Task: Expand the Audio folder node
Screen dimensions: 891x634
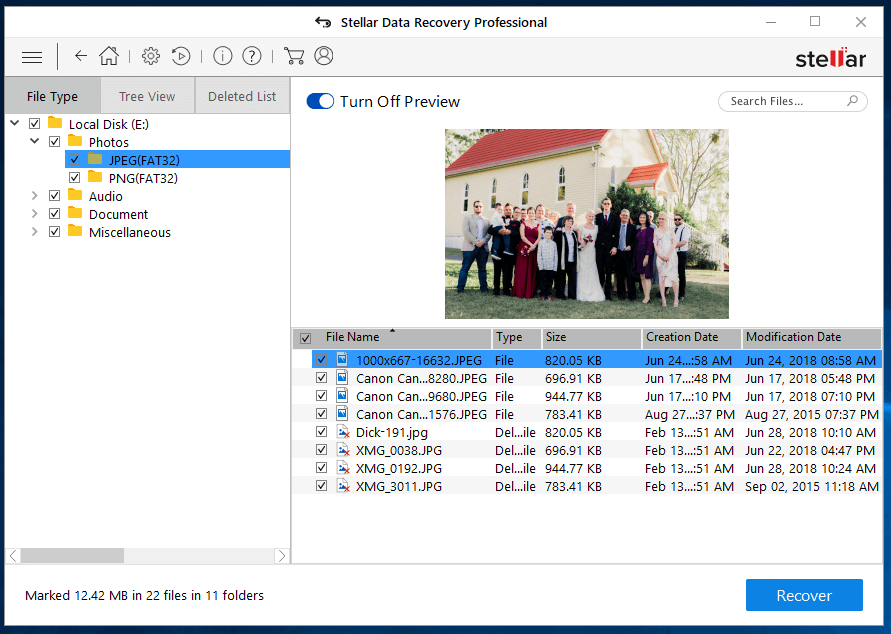Action: tap(35, 196)
